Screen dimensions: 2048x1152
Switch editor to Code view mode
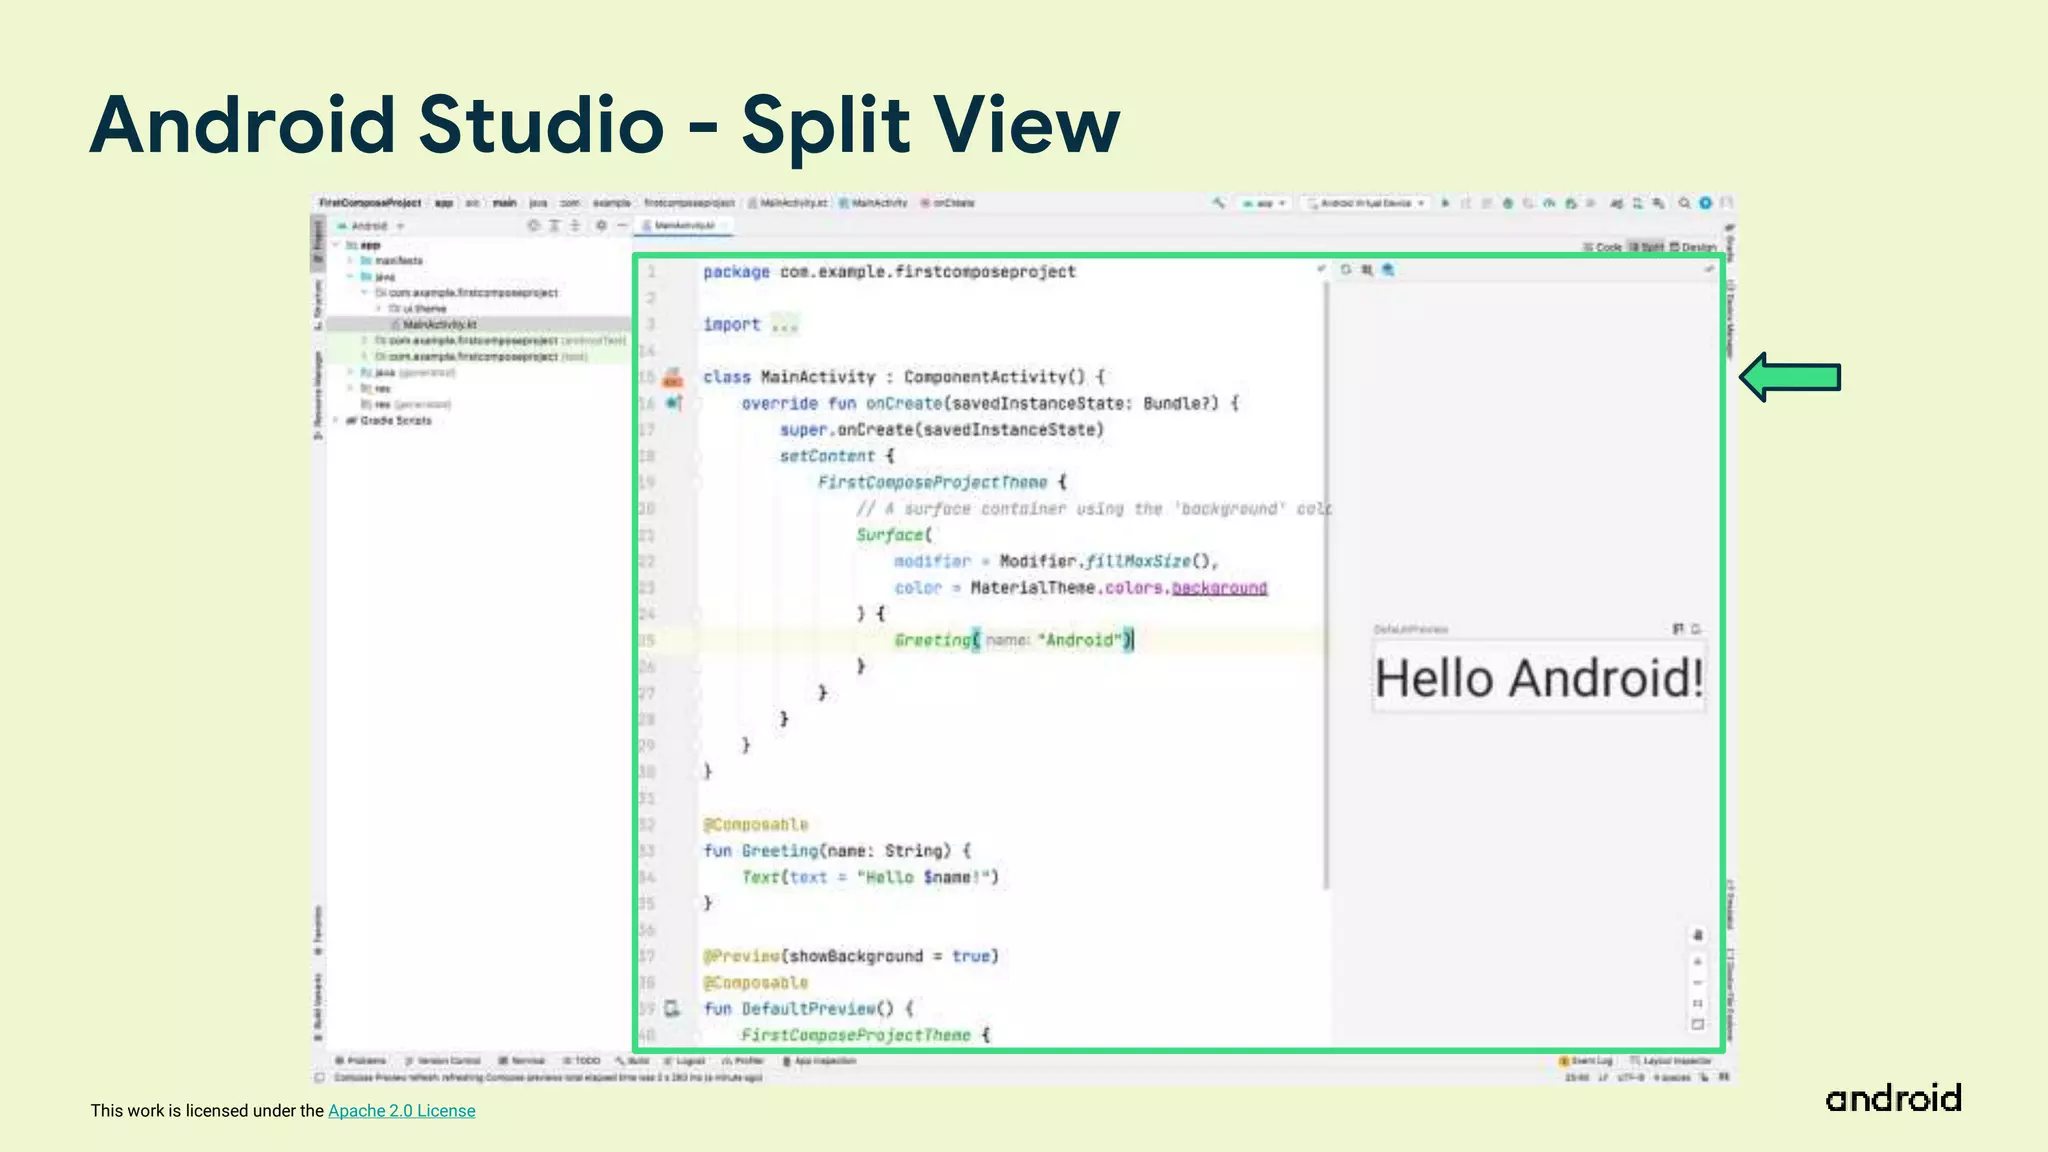(1603, 247)
